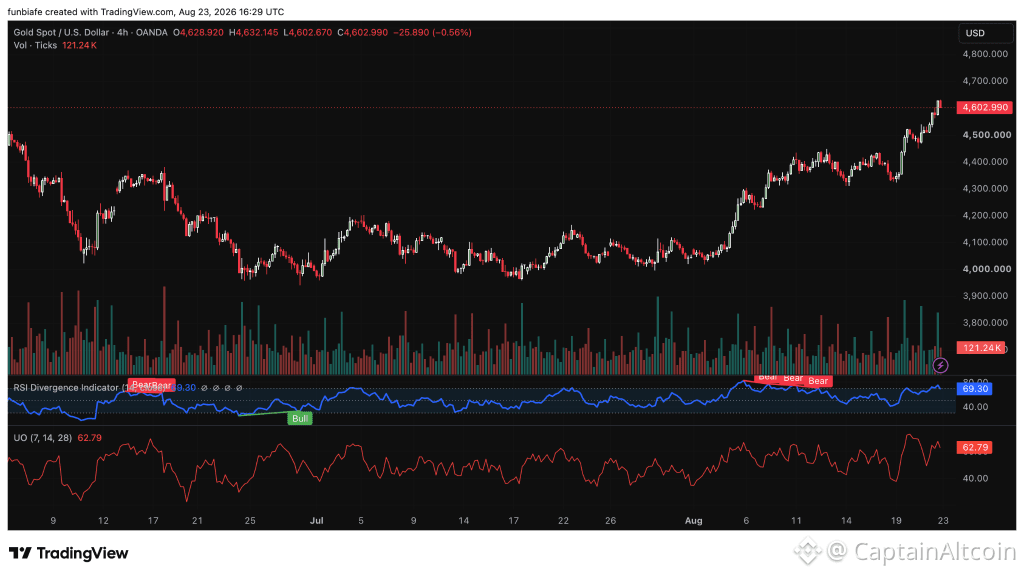Click the purple lightning bolt icon
This screenshot has width=1024, height=576.
point(940,365)
